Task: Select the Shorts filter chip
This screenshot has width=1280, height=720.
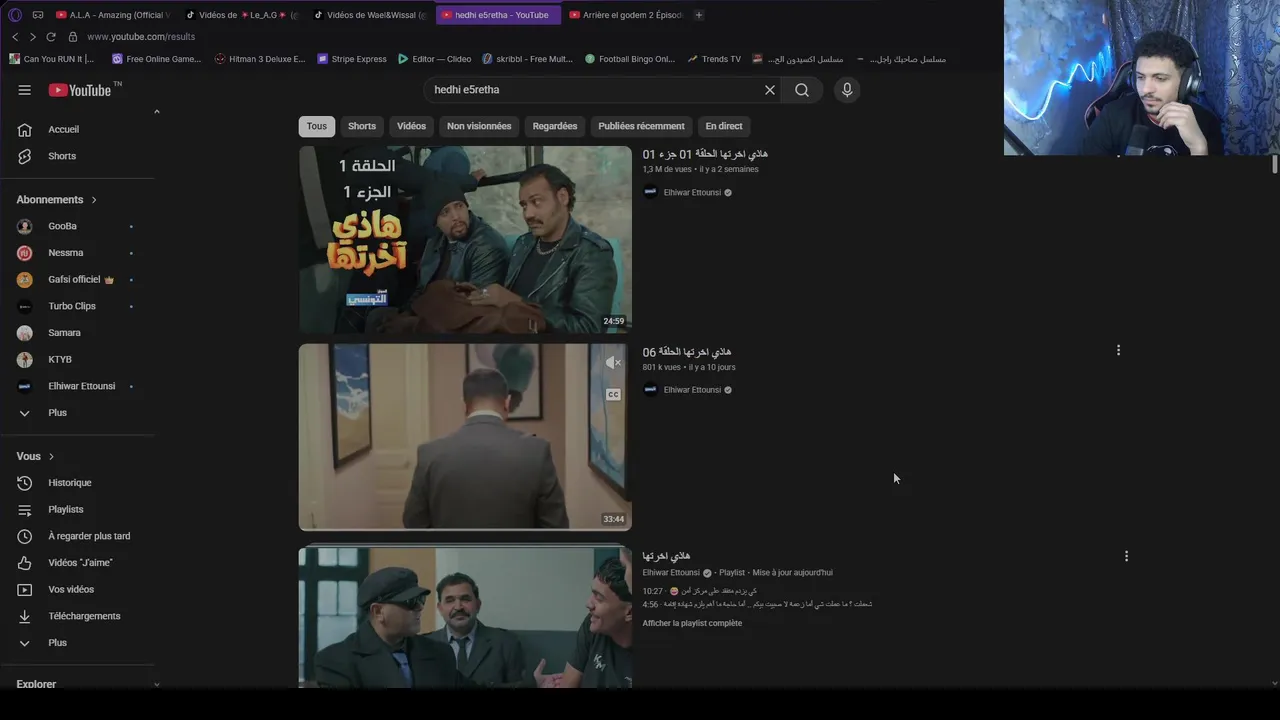Action: pyautogui.click(x=362, y=126)
